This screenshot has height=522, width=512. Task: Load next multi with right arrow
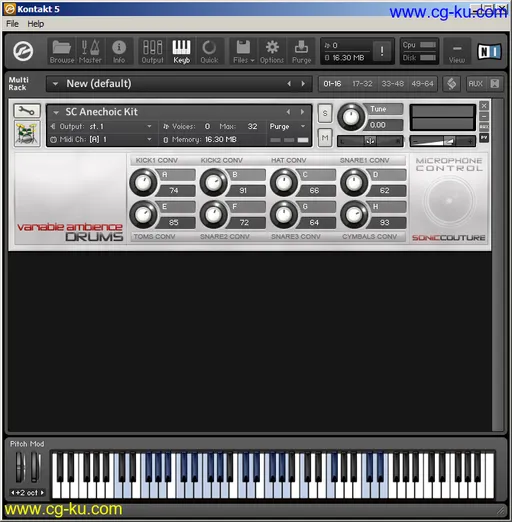click(x=303, y=84)
